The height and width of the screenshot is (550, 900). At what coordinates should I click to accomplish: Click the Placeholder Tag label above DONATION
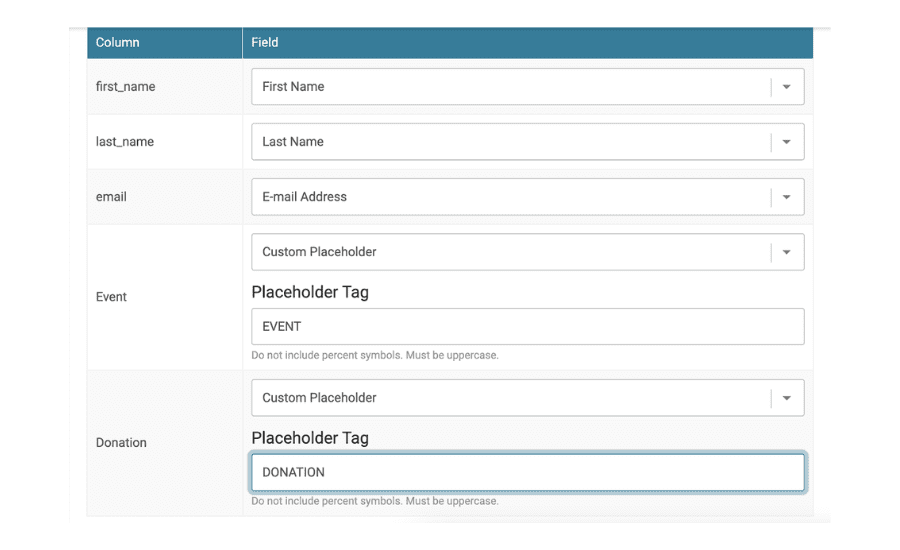[310, 438]
